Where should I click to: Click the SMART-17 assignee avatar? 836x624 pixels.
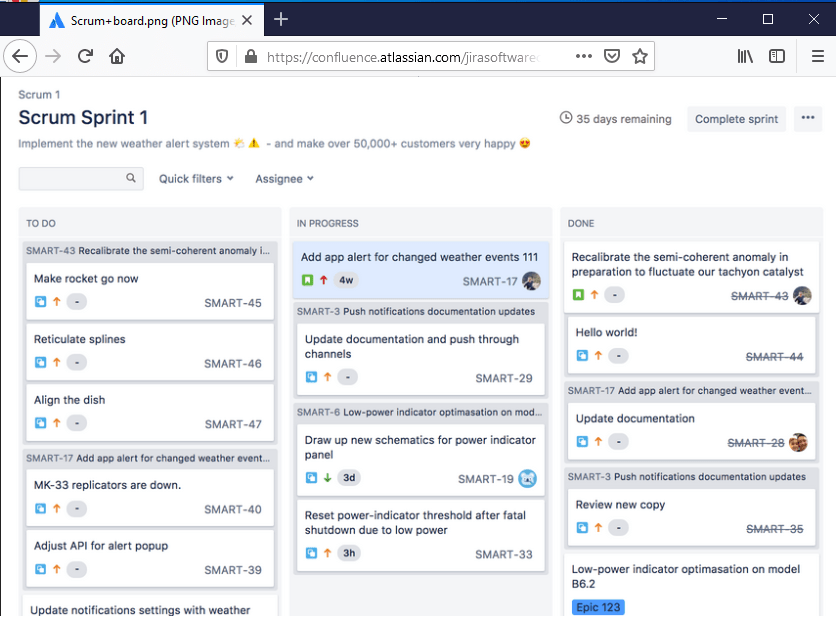coord(531,281)
